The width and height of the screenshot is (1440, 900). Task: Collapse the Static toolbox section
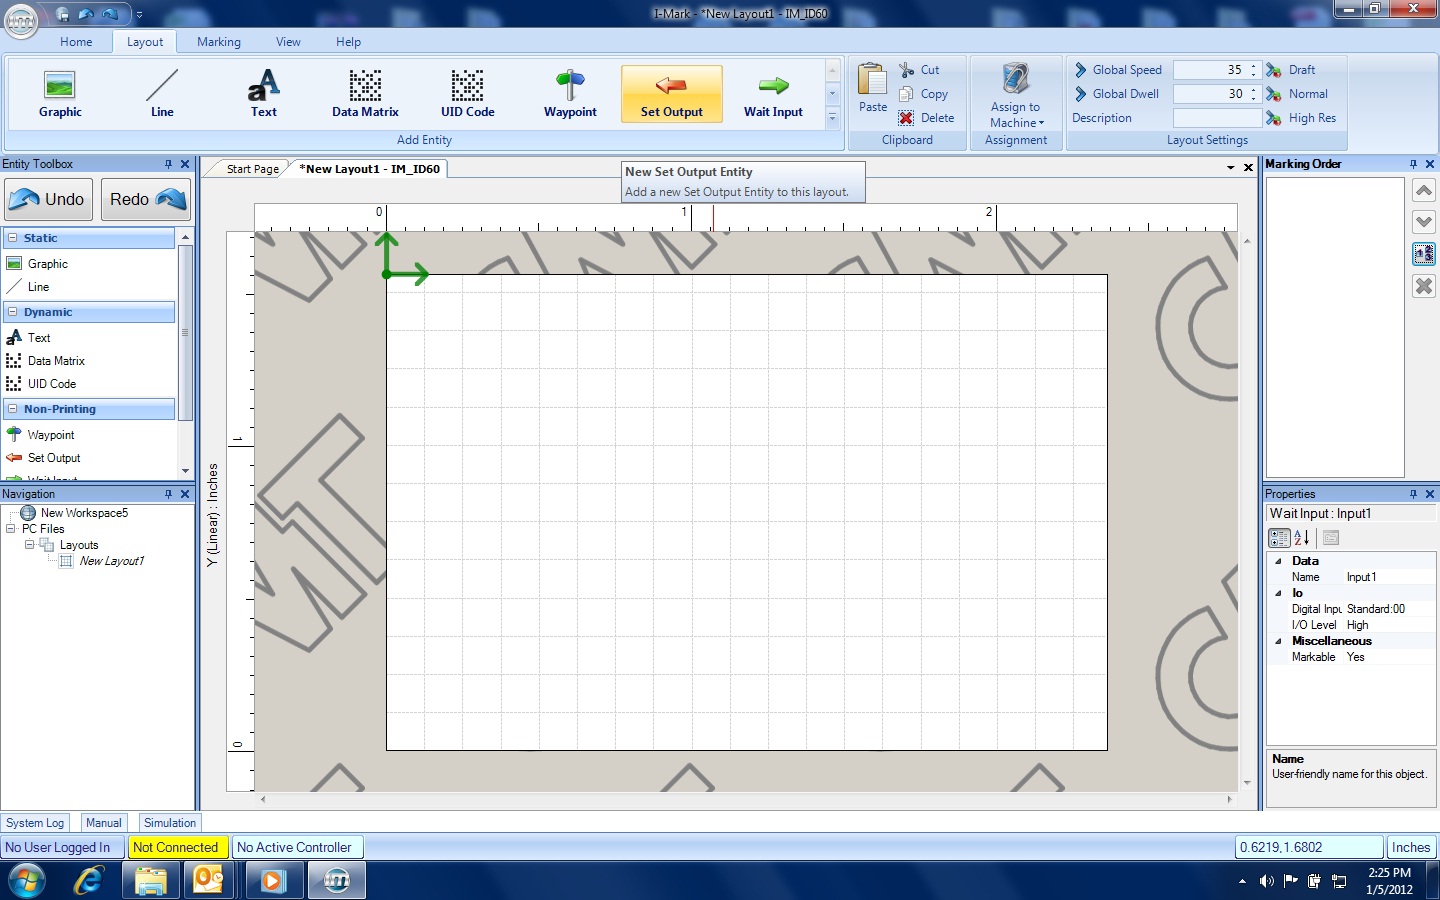13,238
